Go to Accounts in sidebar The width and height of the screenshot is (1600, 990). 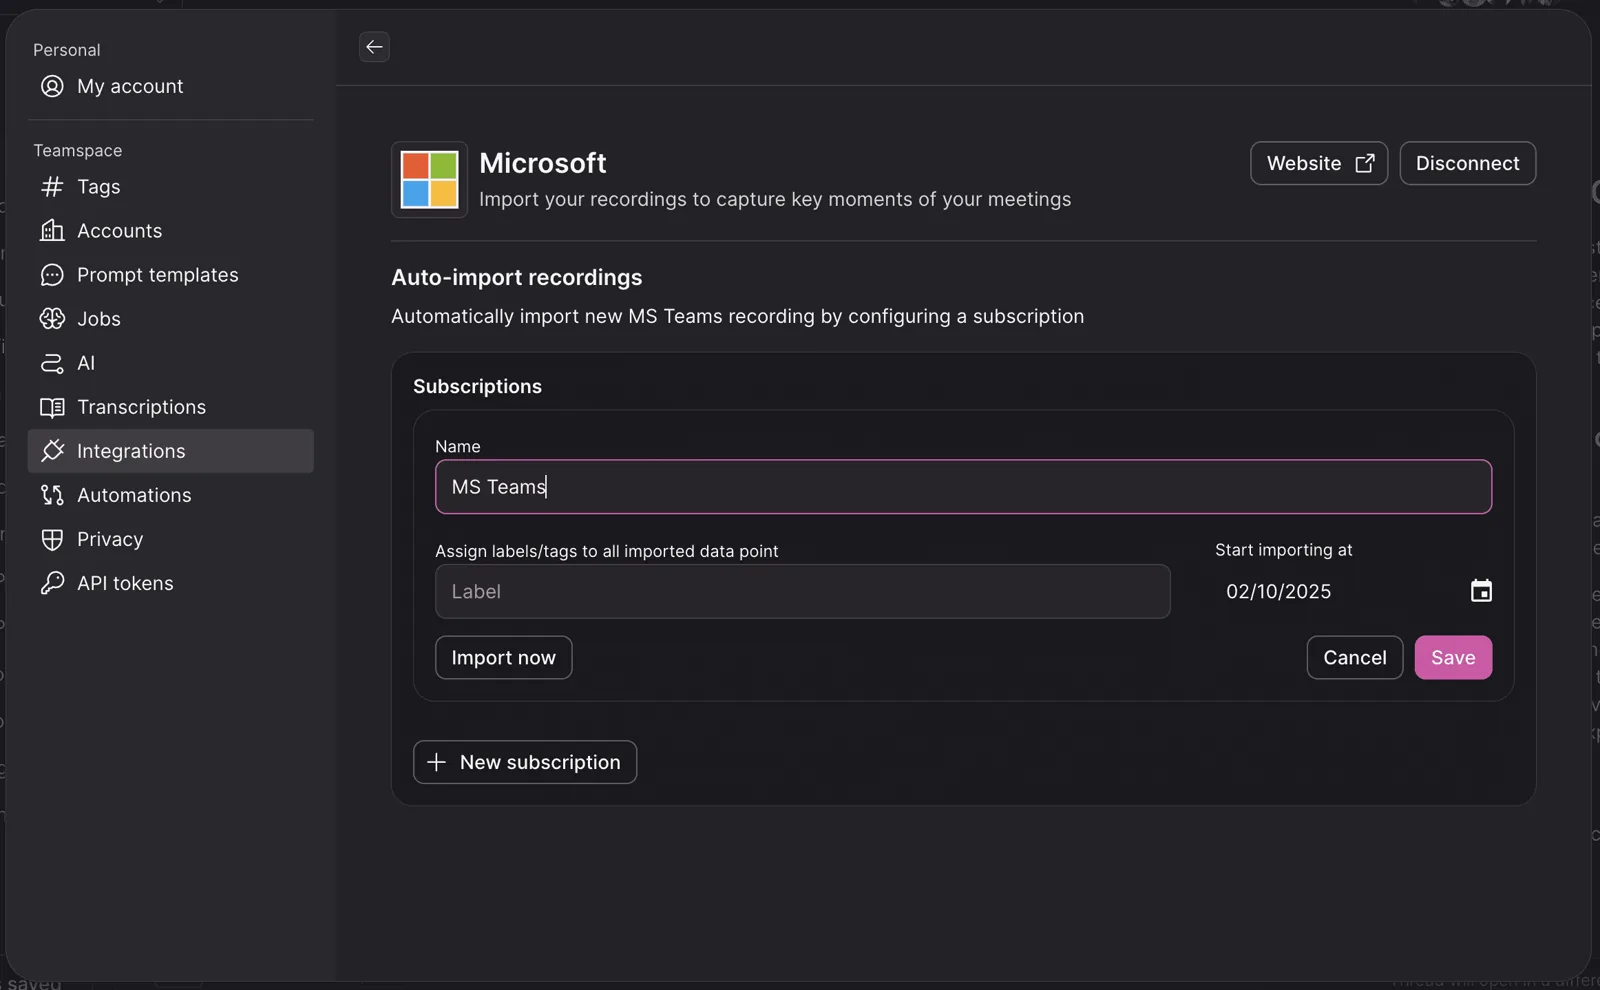coord(170,231)
